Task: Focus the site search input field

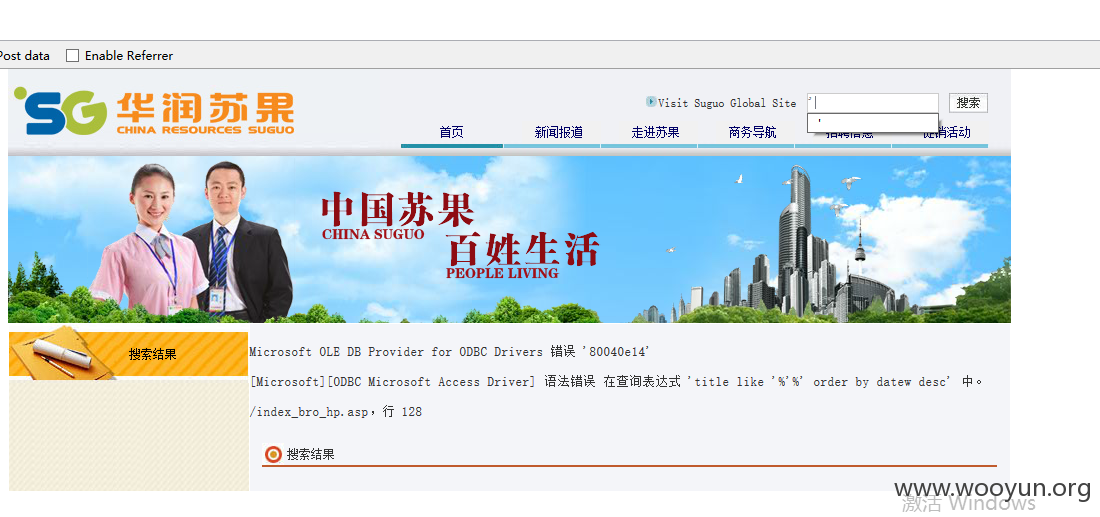Action: click(872, 103)
